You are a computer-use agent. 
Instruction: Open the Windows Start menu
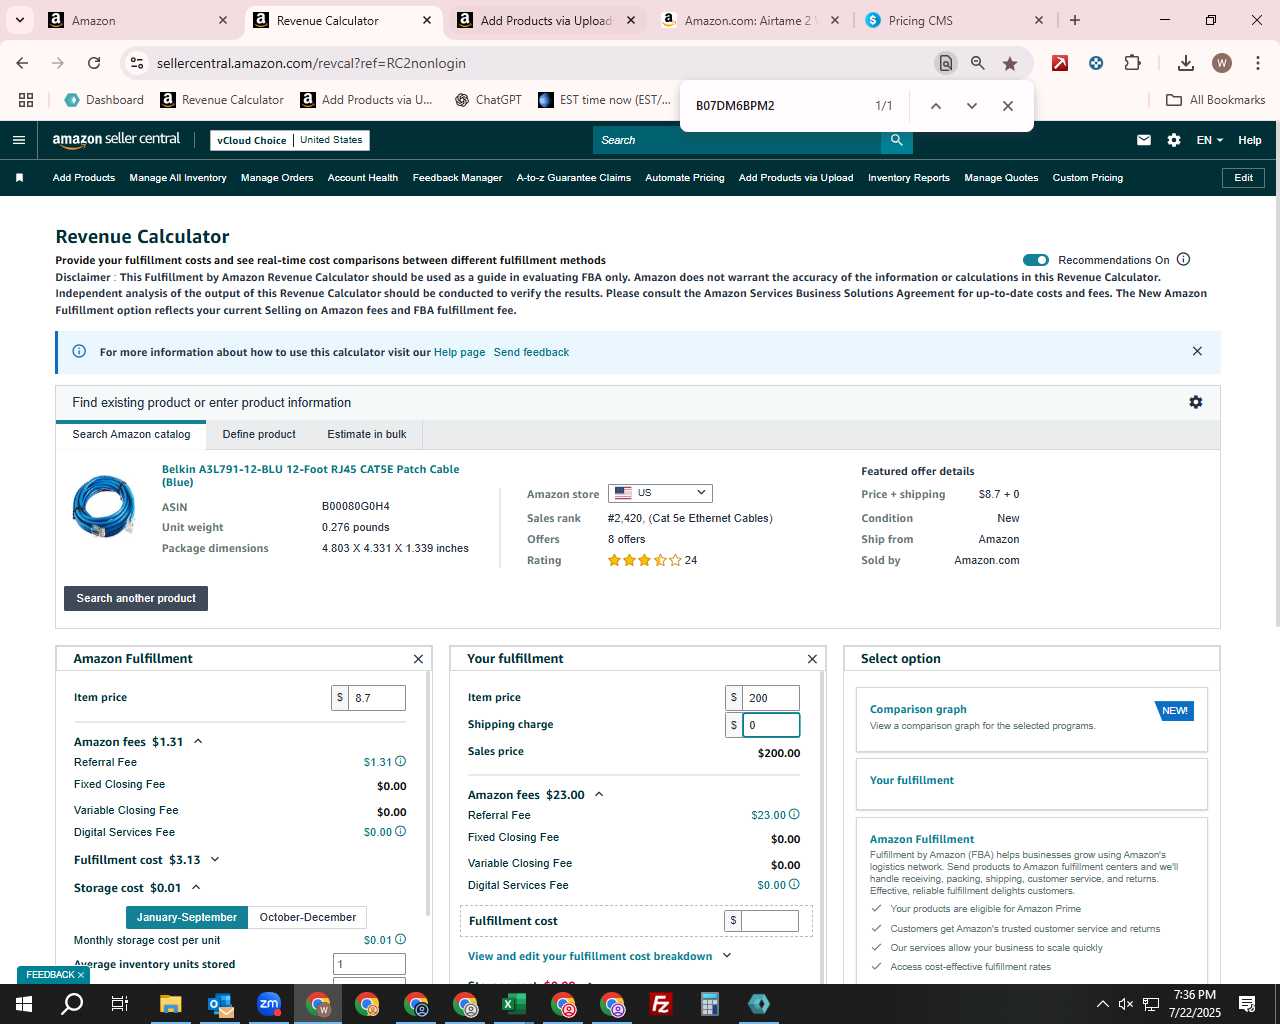[23, 1004]
